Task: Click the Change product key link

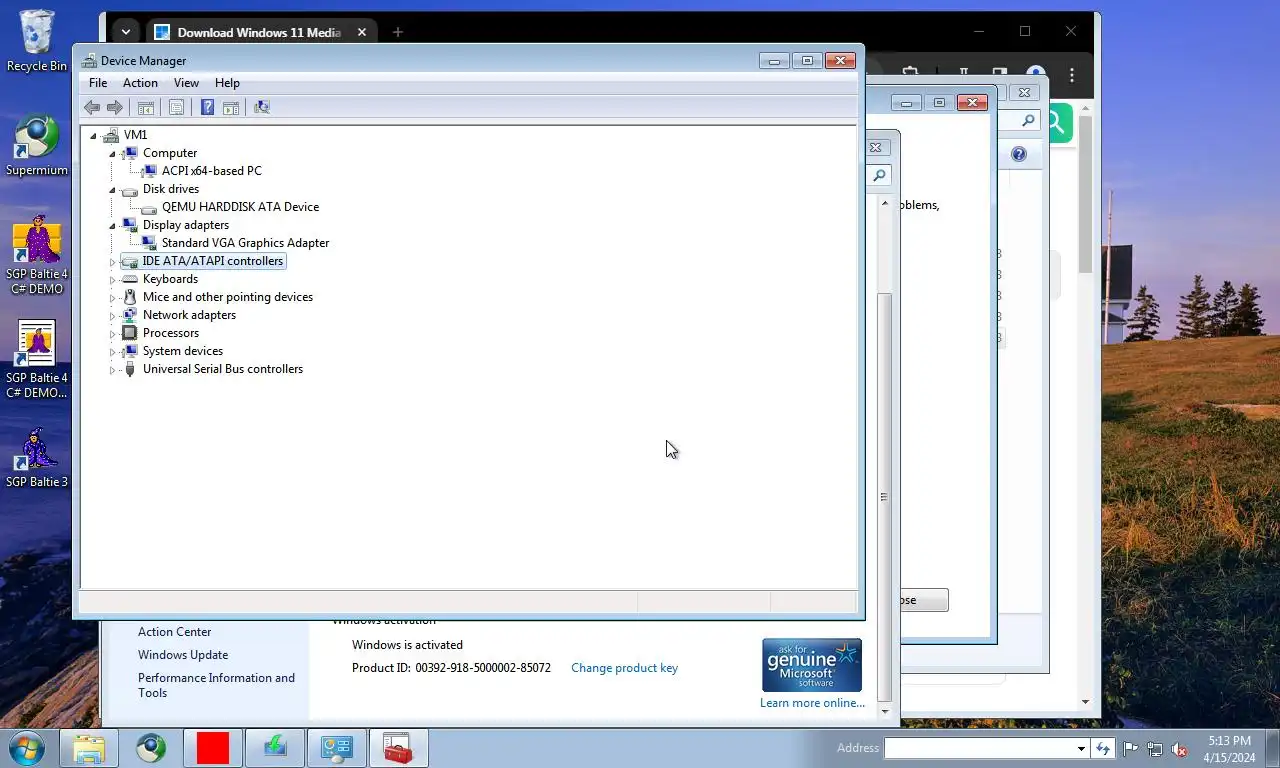Action: (624, 668)
